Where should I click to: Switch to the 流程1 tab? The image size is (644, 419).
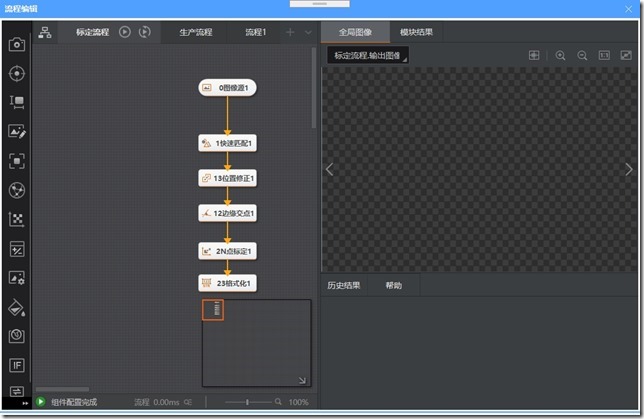[256, 32]
